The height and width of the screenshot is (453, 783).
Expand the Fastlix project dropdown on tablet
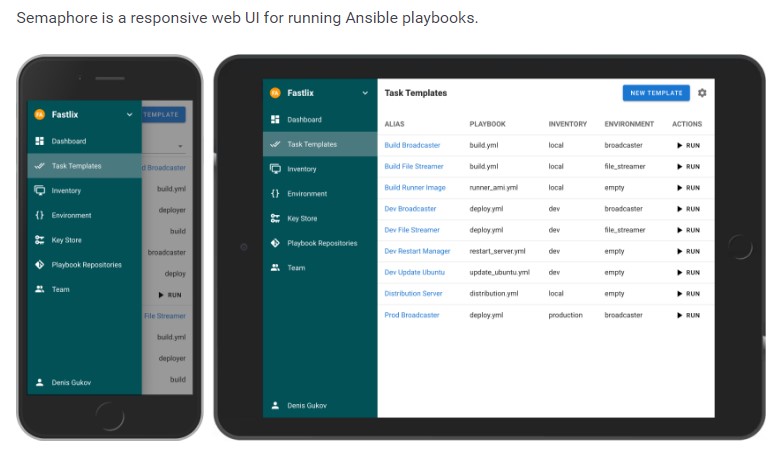pyautogui.click(x=365, y=93)
